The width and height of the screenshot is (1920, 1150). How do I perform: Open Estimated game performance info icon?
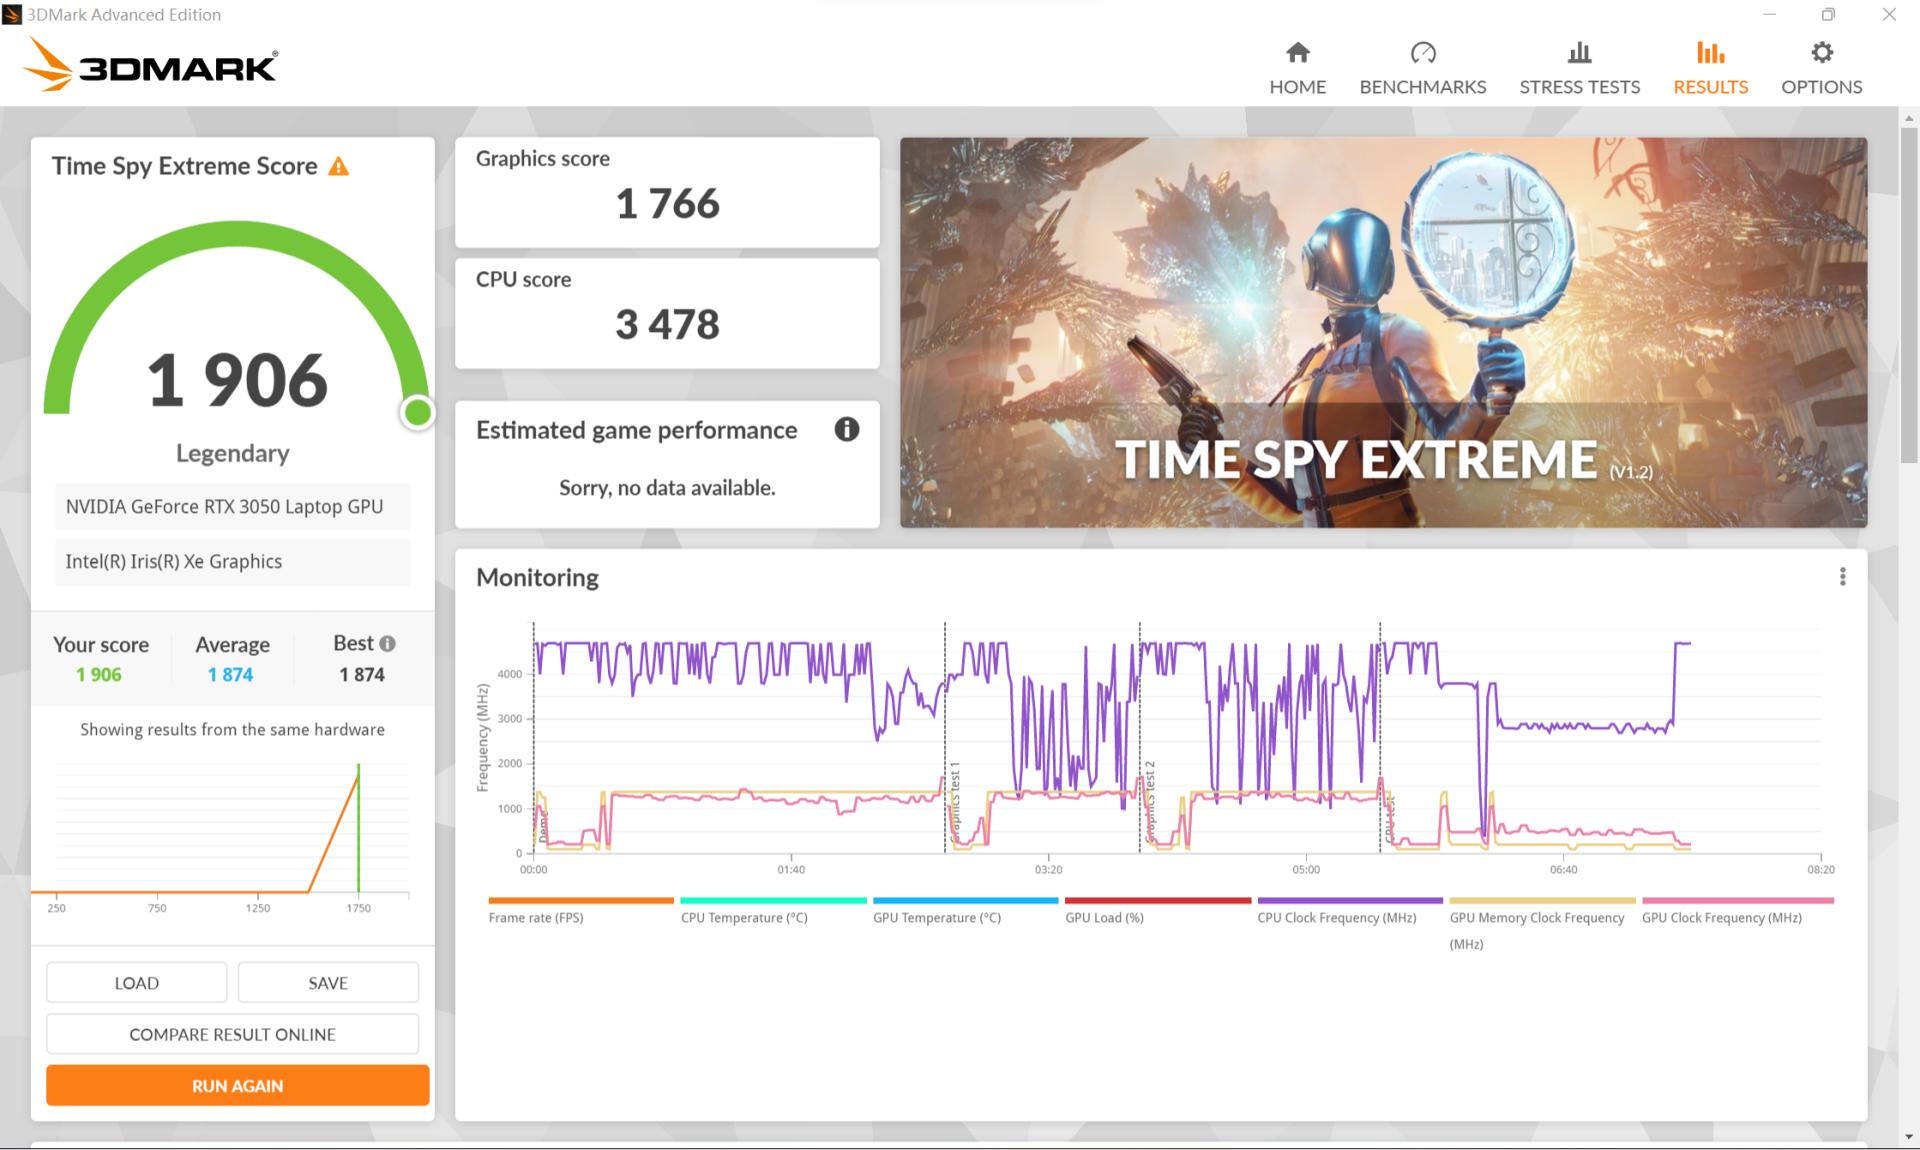tap(846, 429)
